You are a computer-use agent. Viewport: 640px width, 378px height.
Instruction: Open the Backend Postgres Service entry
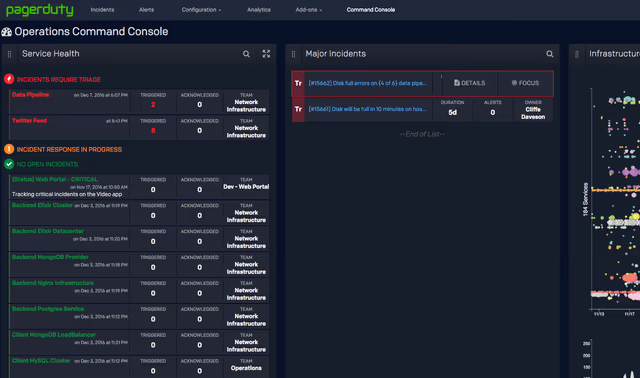(48, 309)
